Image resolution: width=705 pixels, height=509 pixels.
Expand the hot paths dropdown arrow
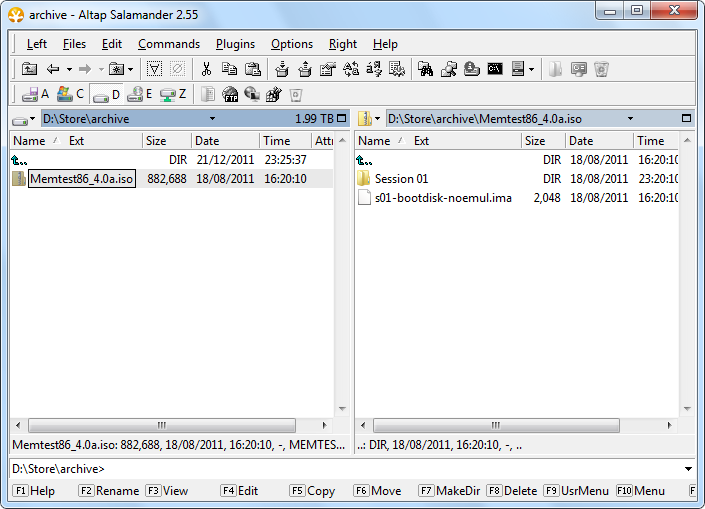[130, 69]
